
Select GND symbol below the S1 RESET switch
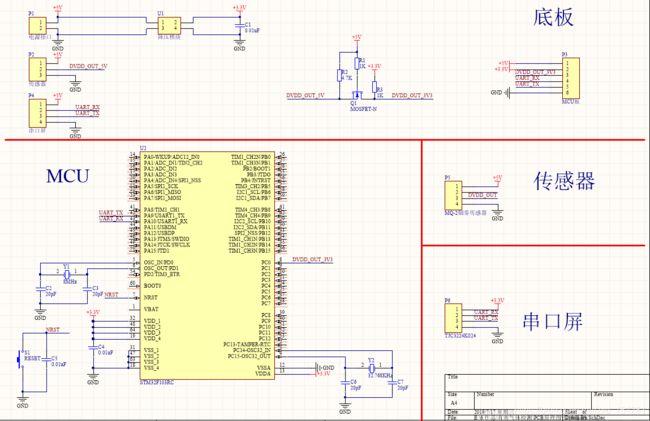(23, 401)
